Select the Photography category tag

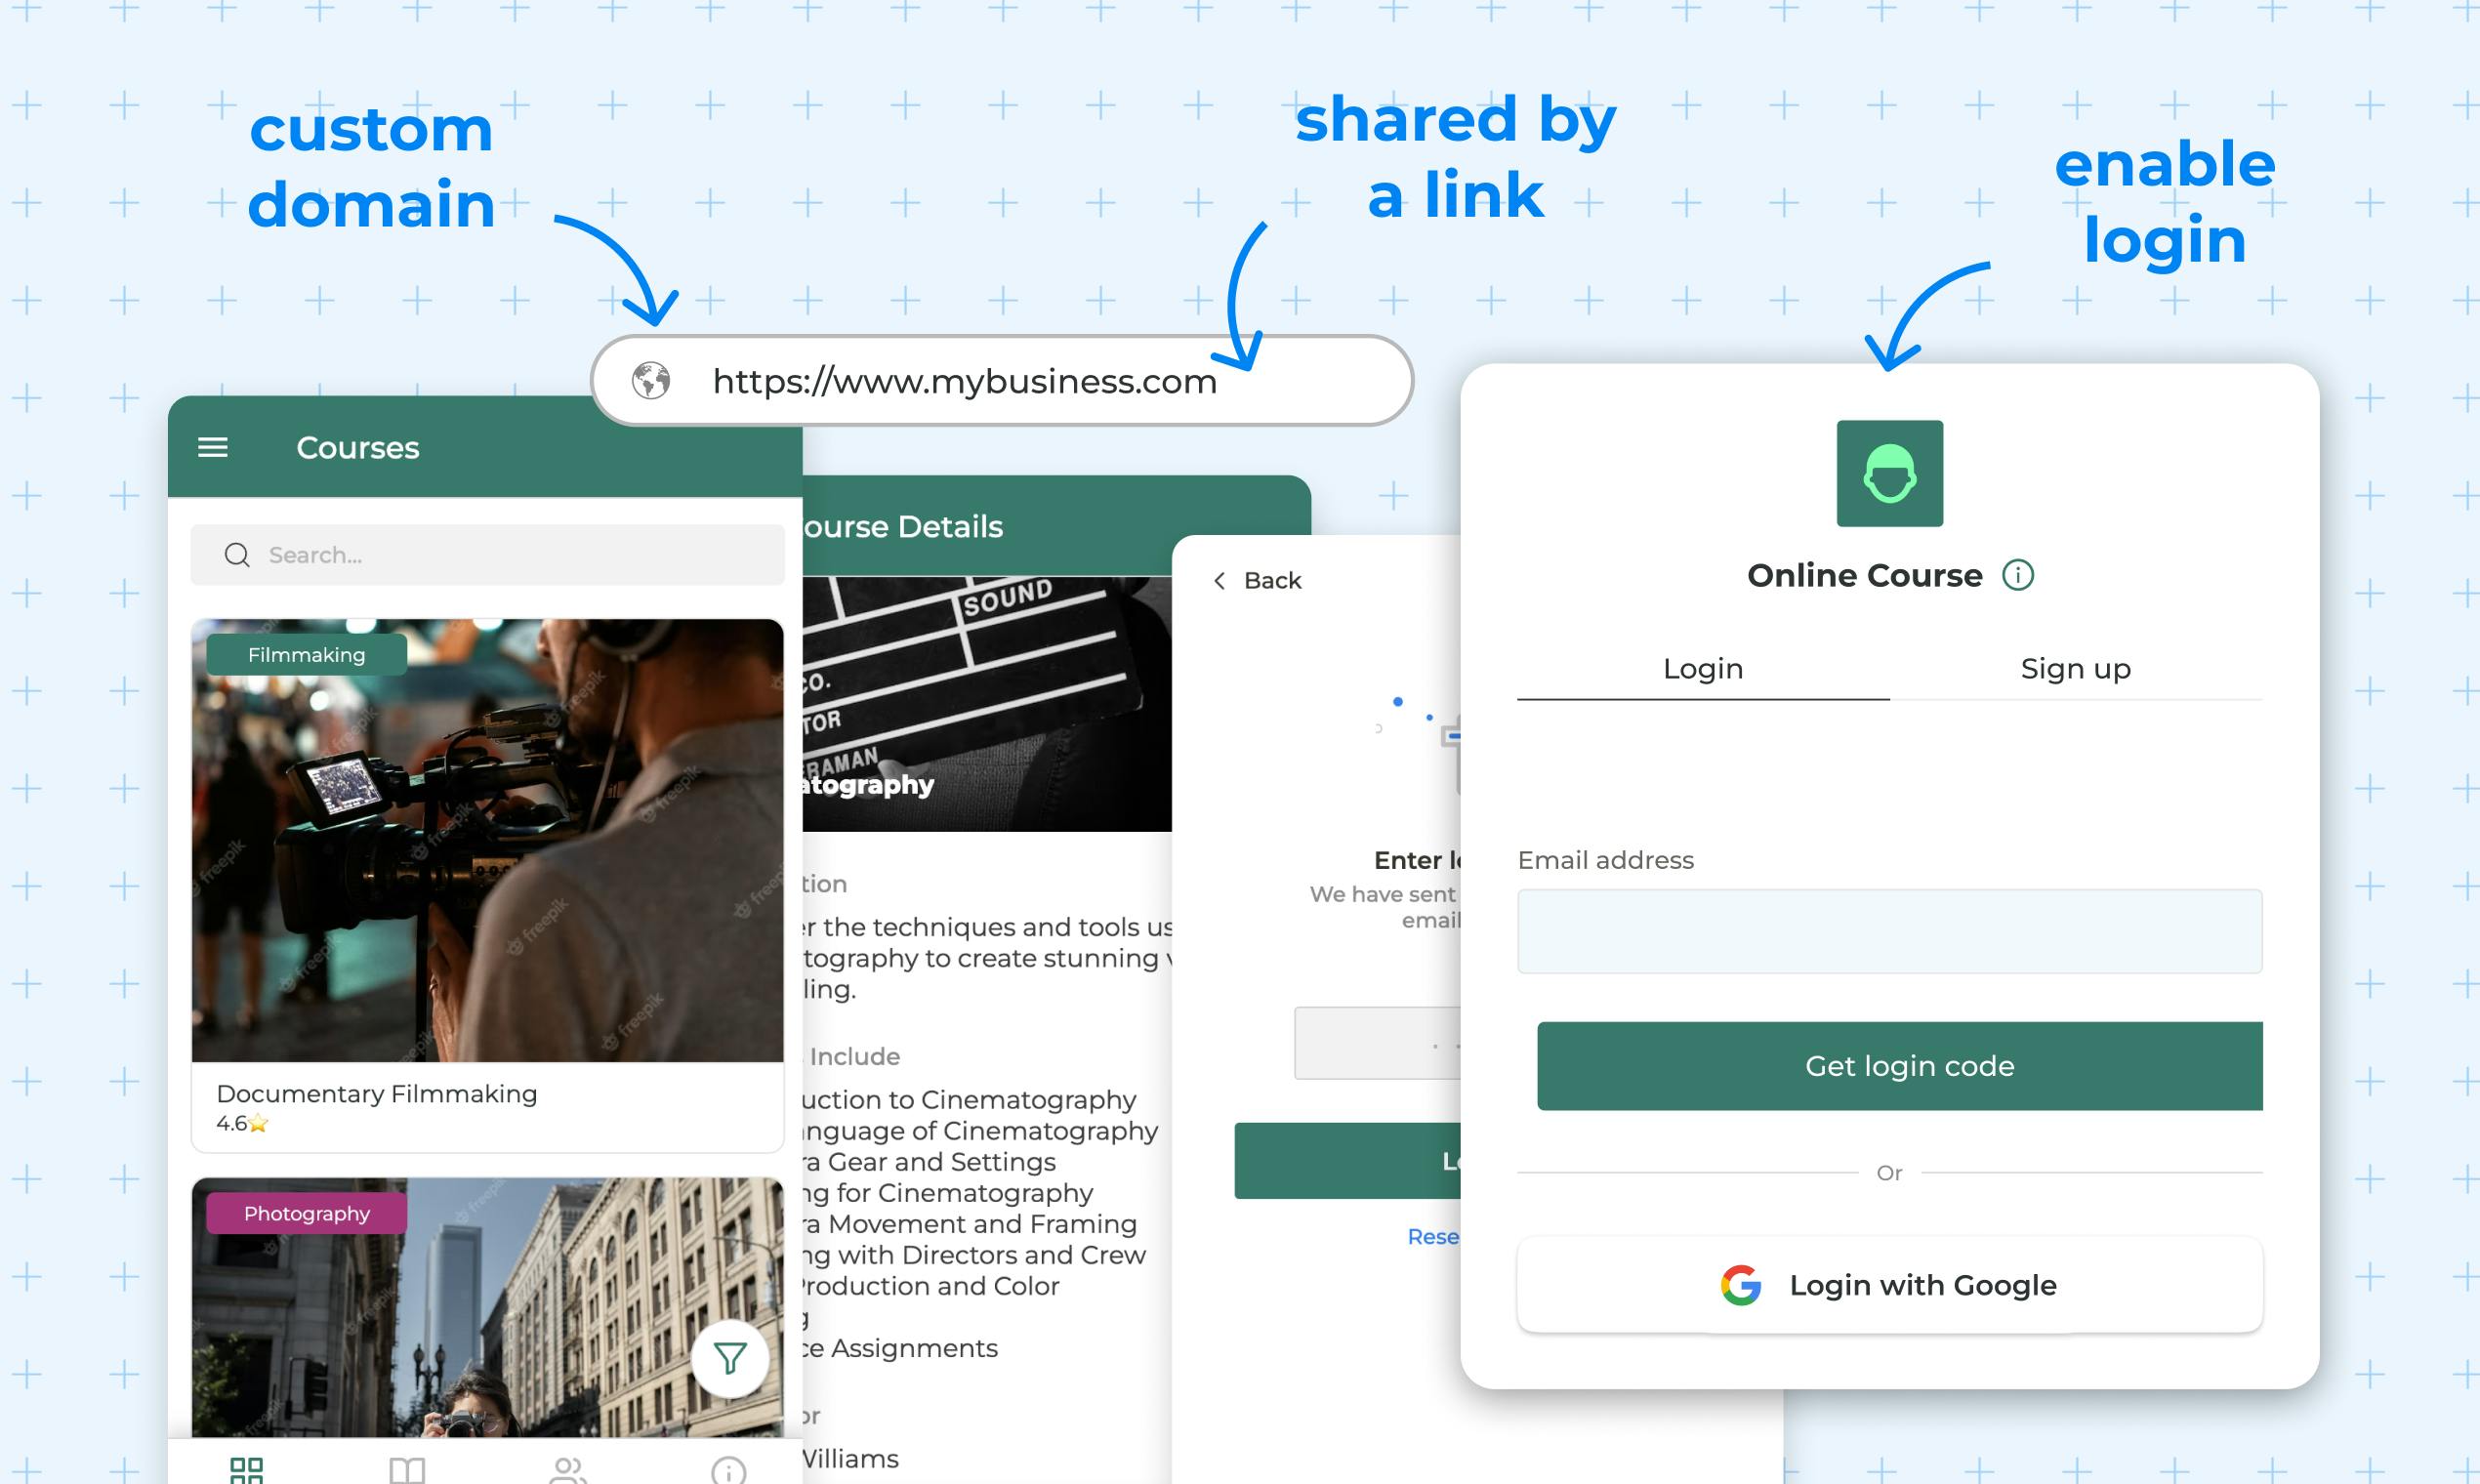pyautogui.click(x=307, y=1213)
